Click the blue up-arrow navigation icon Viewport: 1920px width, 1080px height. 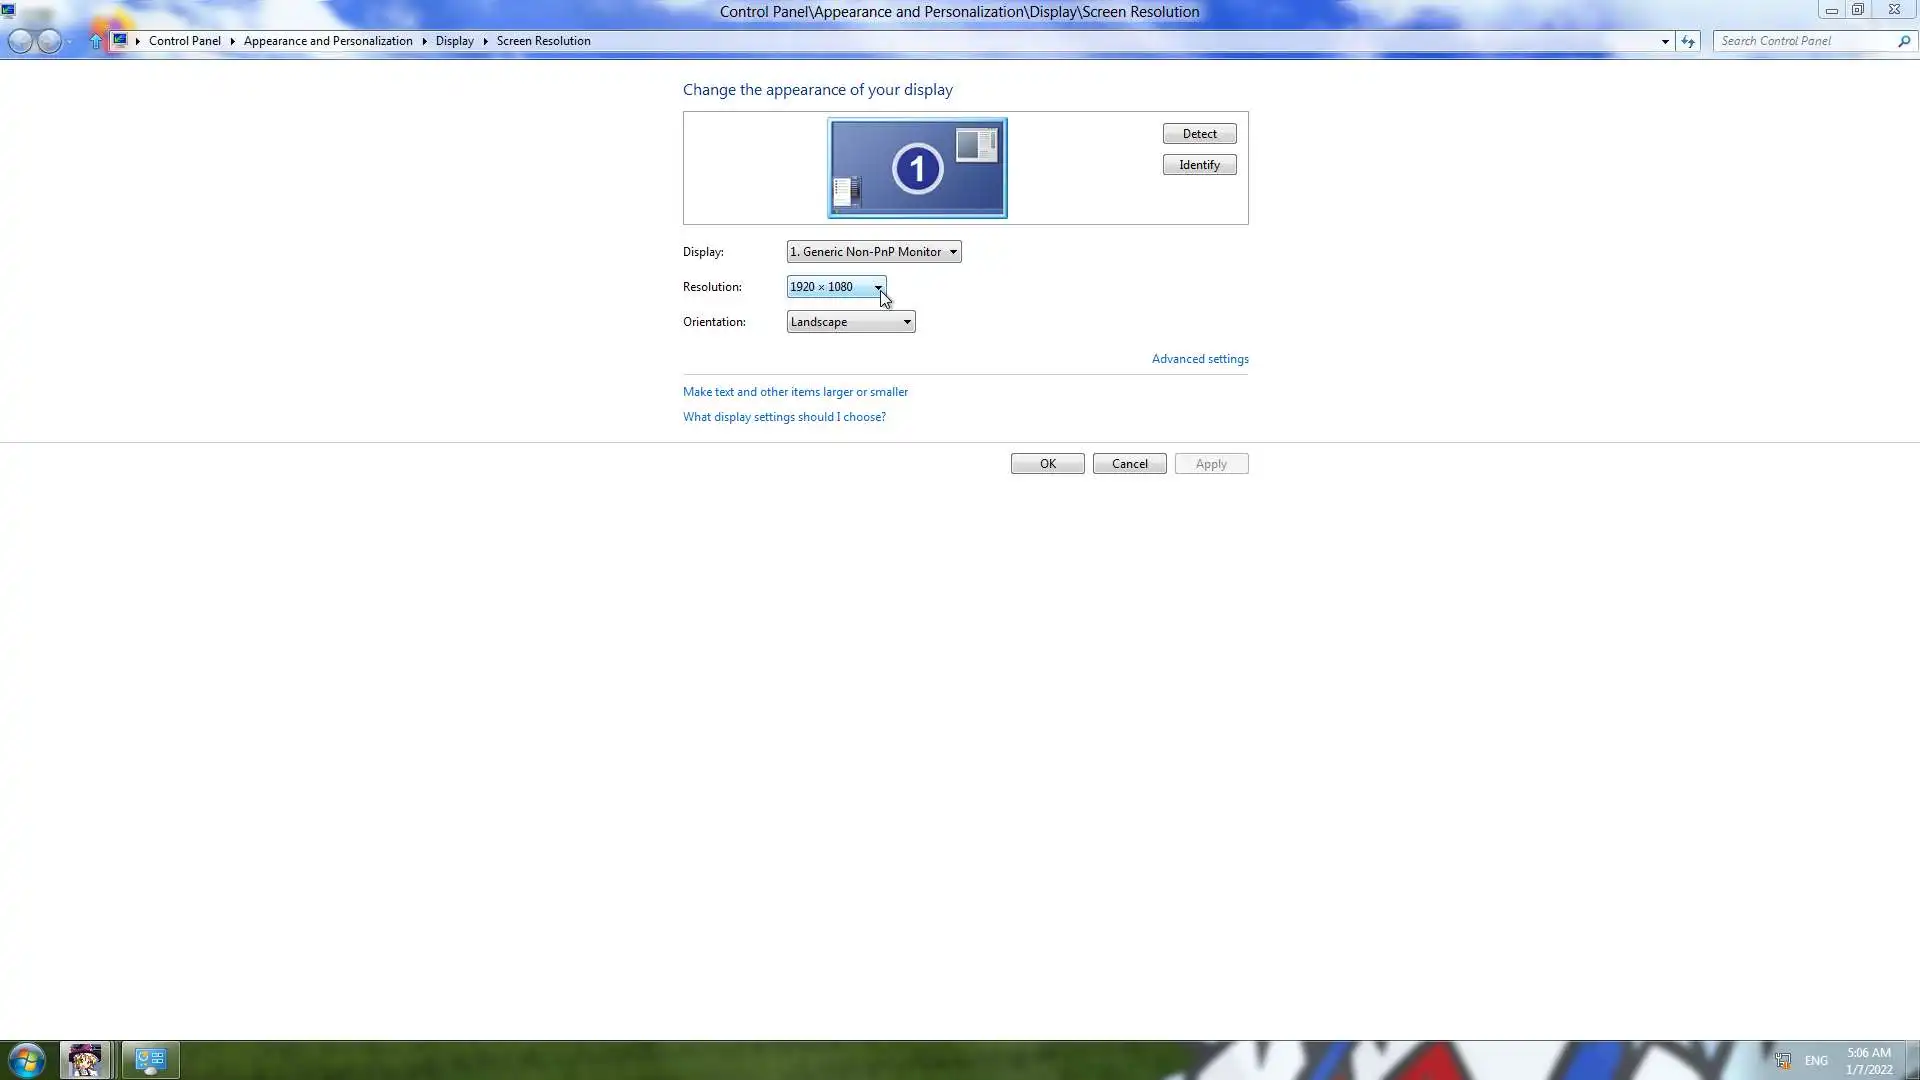(x=96, y=41)
